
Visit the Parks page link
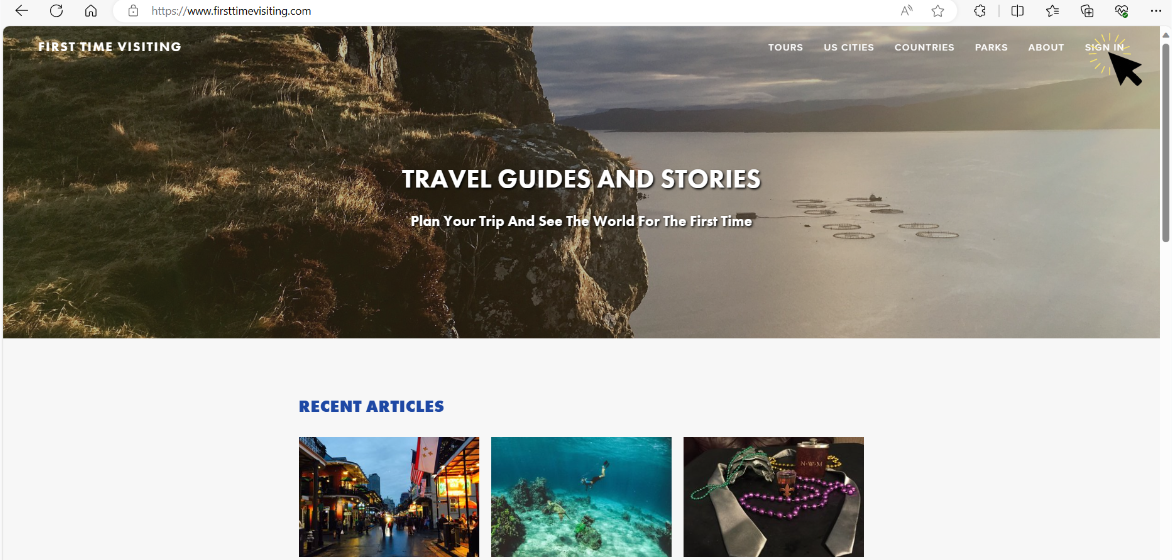pos(991,47)
